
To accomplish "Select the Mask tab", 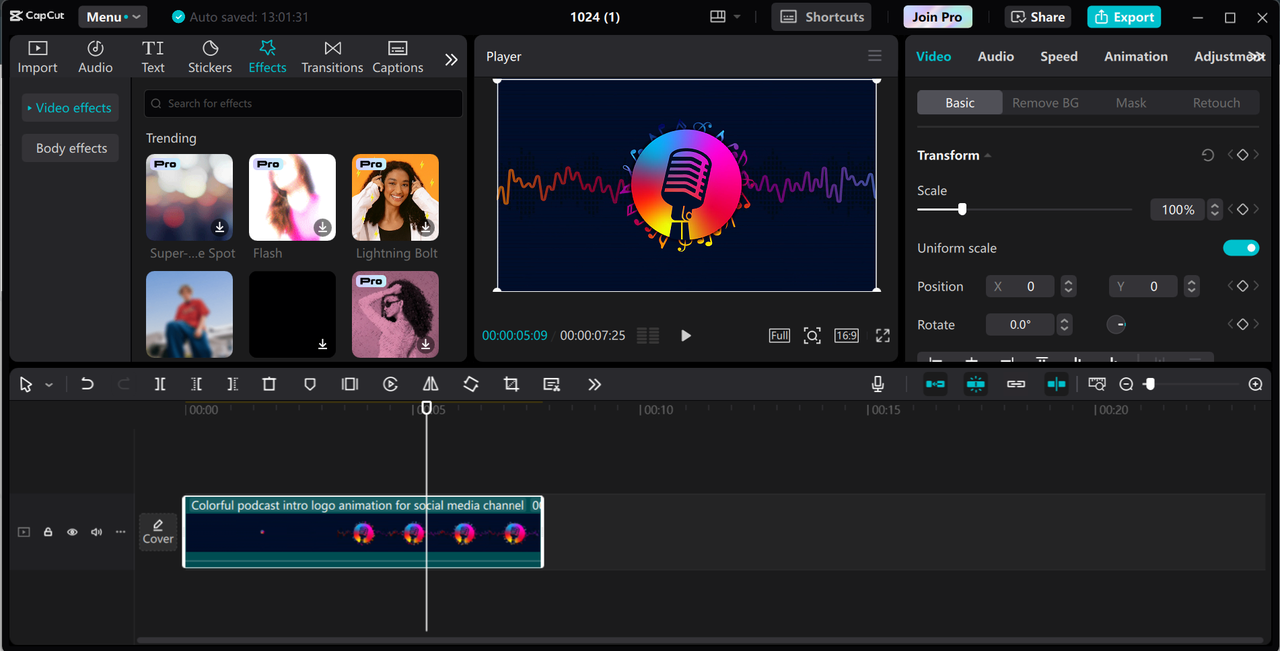I will coord(1130,103).
